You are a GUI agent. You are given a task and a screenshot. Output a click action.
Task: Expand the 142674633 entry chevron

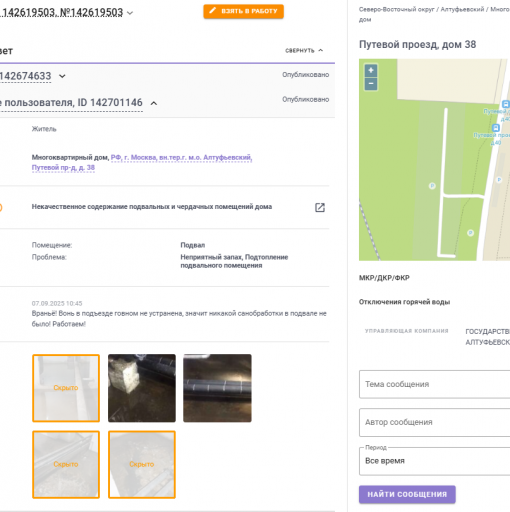[x=62, y=76]
